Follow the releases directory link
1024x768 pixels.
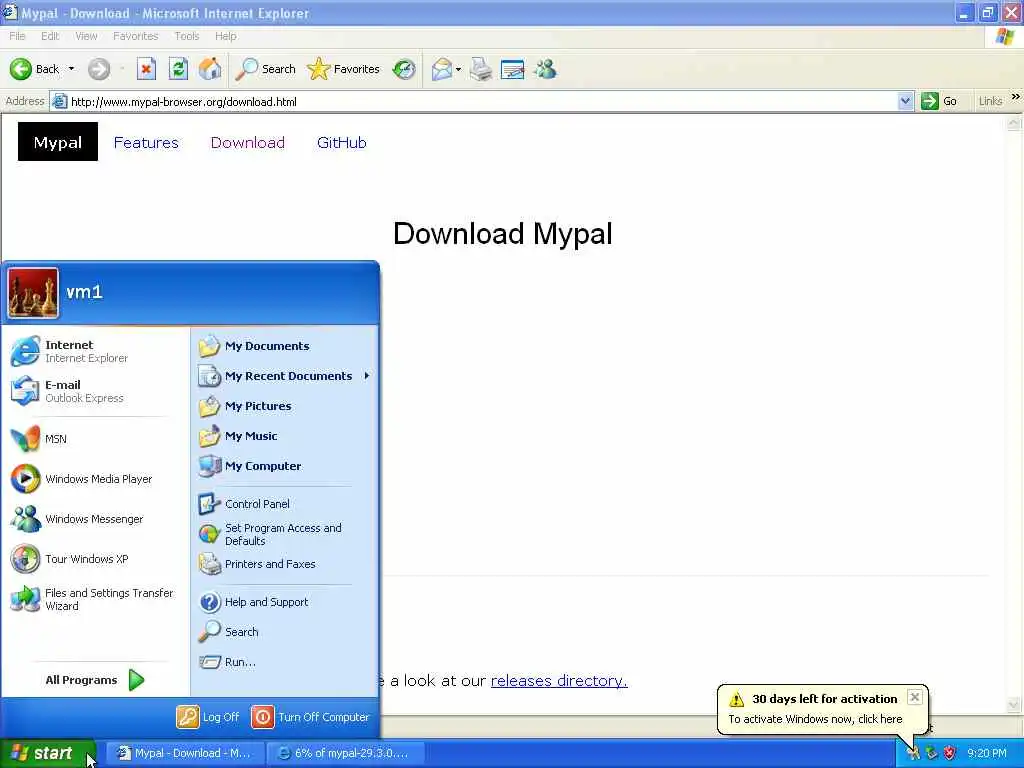click(559, 680)
